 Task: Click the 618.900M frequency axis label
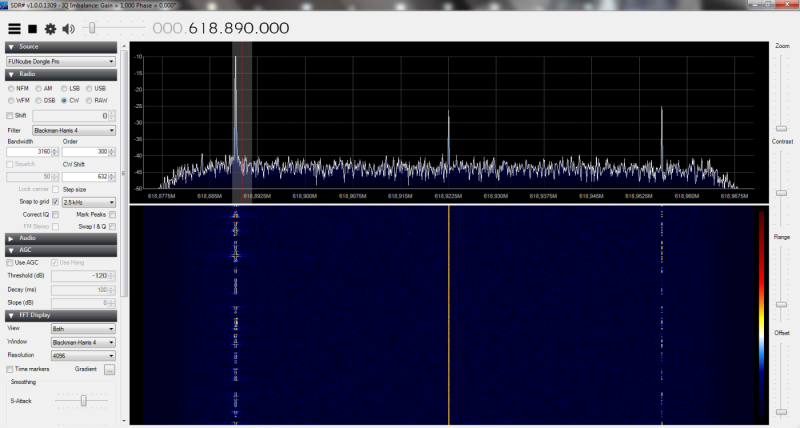click(305, 196)
